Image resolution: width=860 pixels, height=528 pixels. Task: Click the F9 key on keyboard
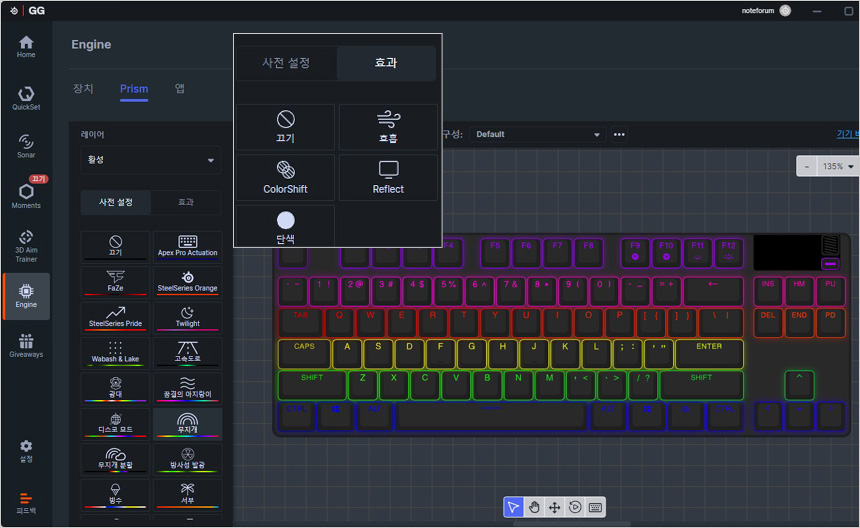(x=635, y=253)
